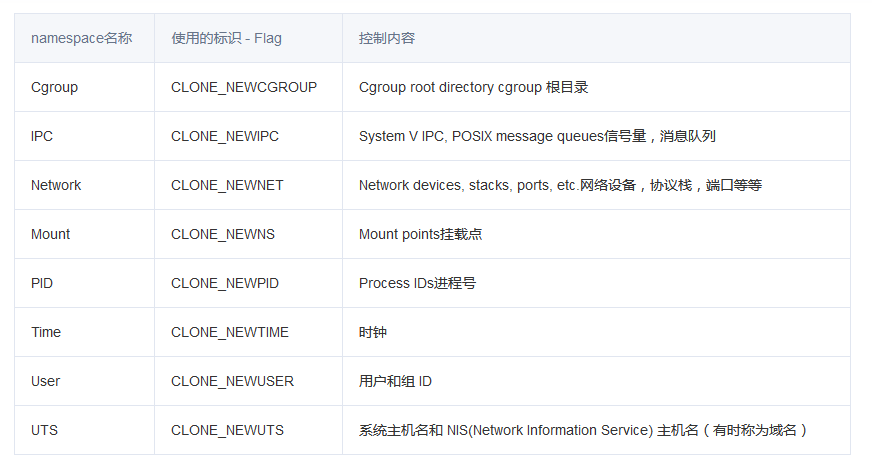The width and height of the screenshot is (872, 468).
Task: Select the 'Cgroup' namespace cell
Action: [85, 87]
